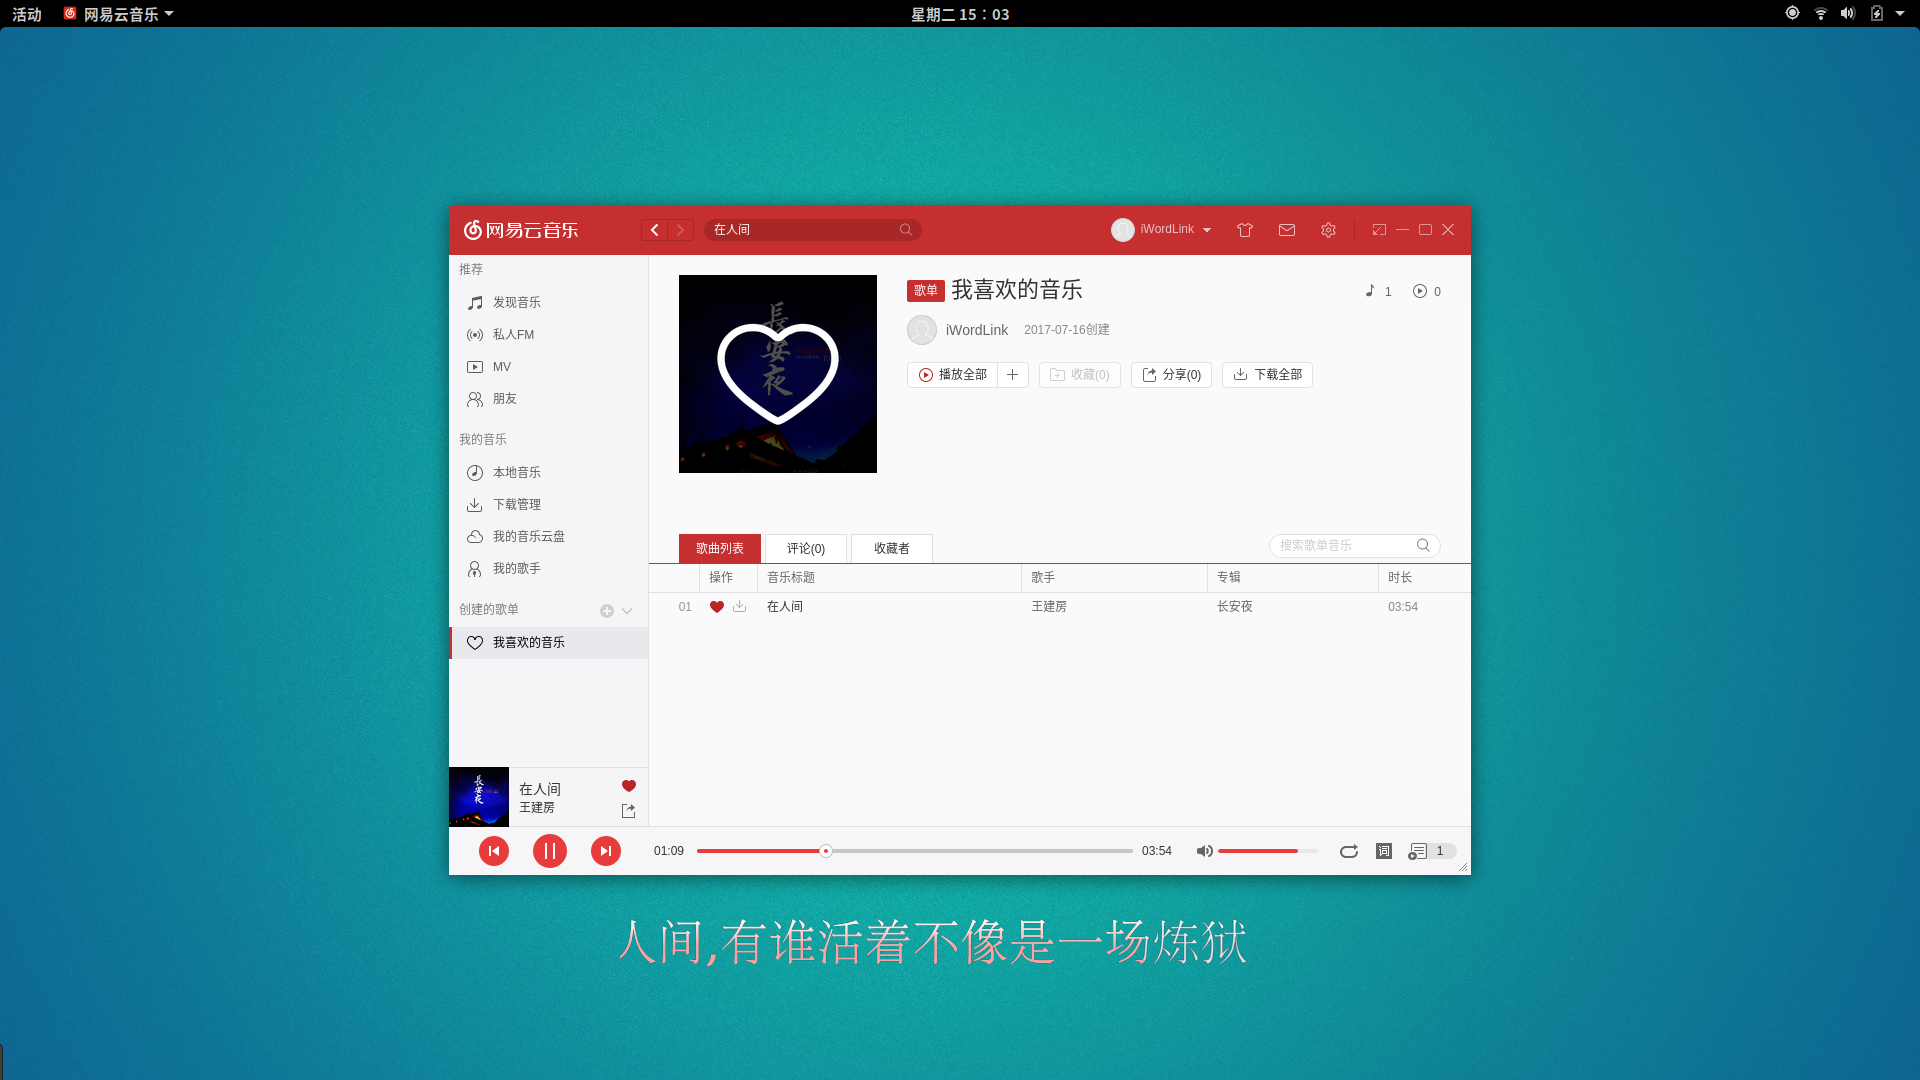
Task: Open the clock 星期二 15:03 calendar
Action: coord(960,14)
